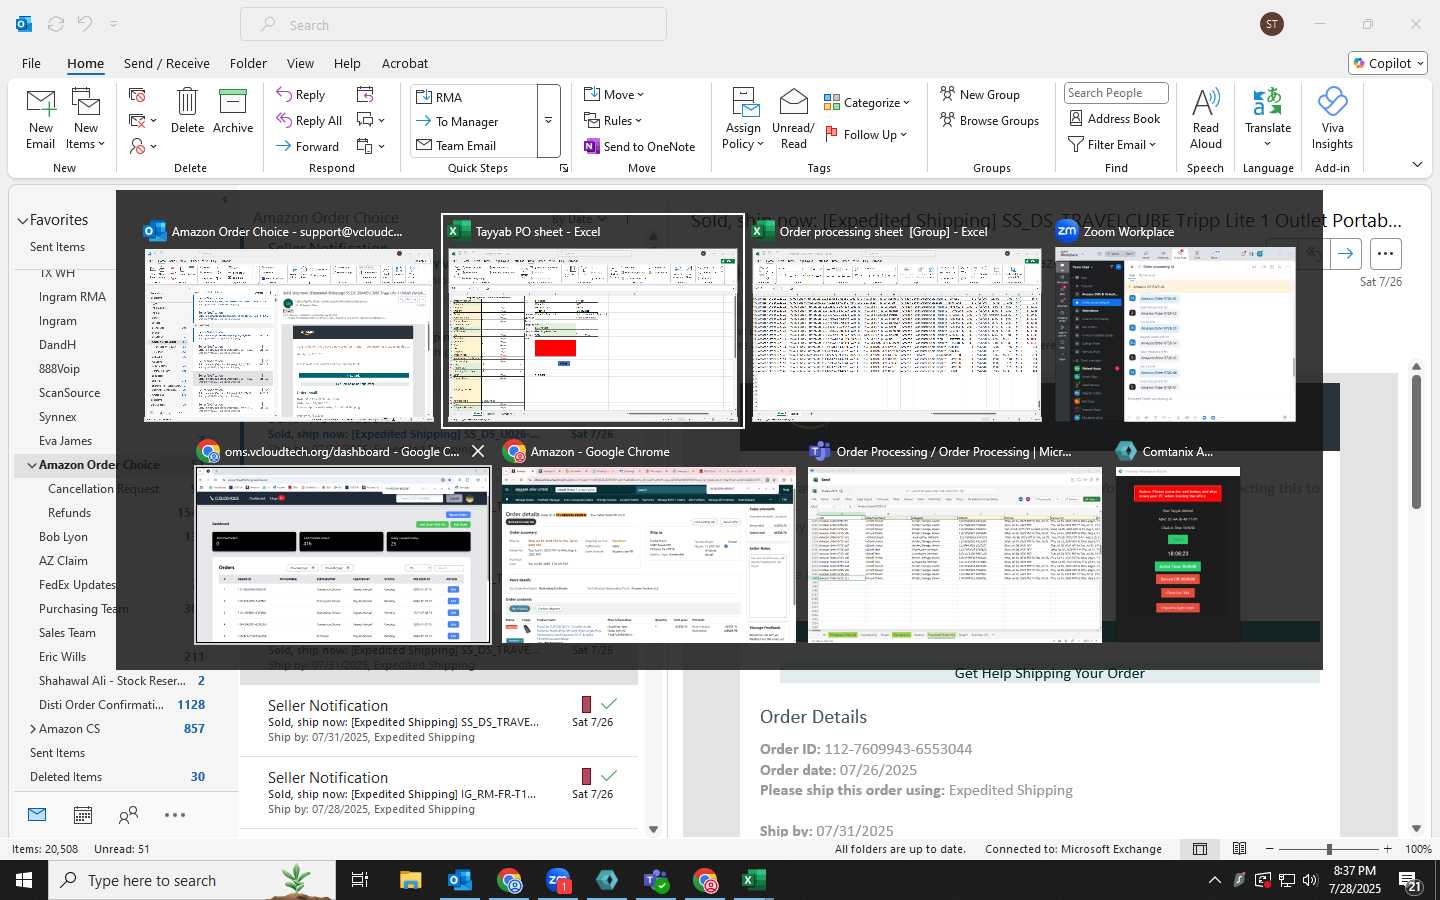Click the Assign Policy icon
This screenshot has height=900, width=1440.
click(x=745, y=102)
